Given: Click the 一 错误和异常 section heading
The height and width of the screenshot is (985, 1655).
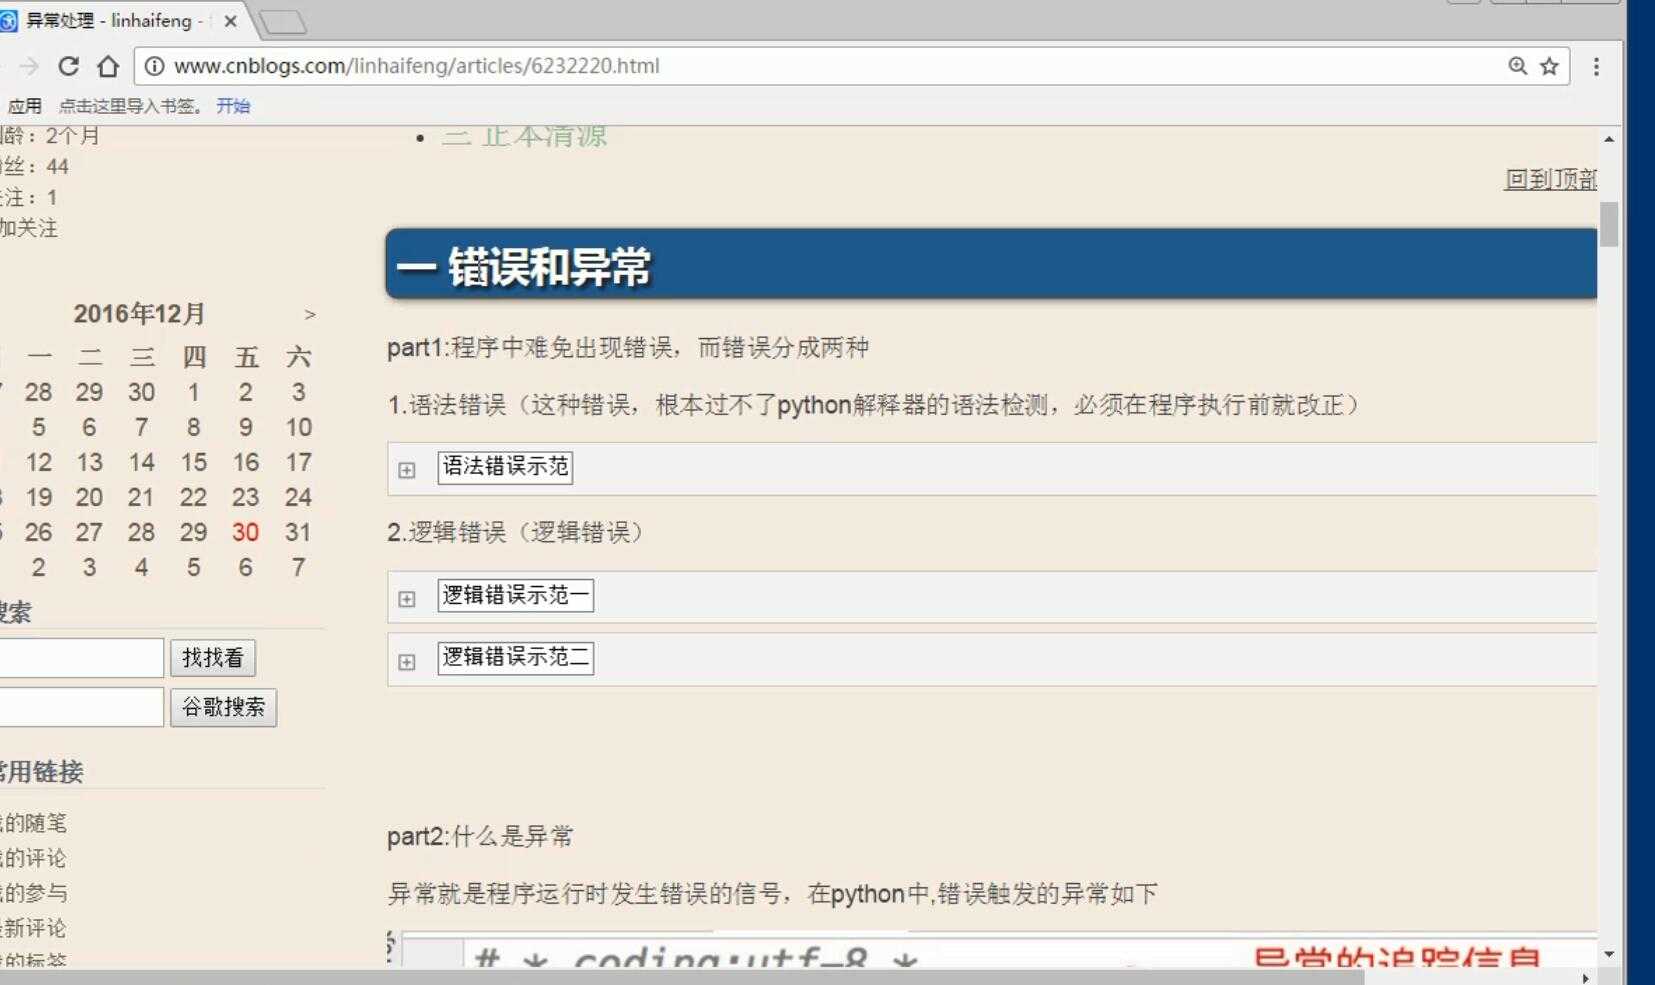Looking at the screenshot, I should [x=523, y=267].
